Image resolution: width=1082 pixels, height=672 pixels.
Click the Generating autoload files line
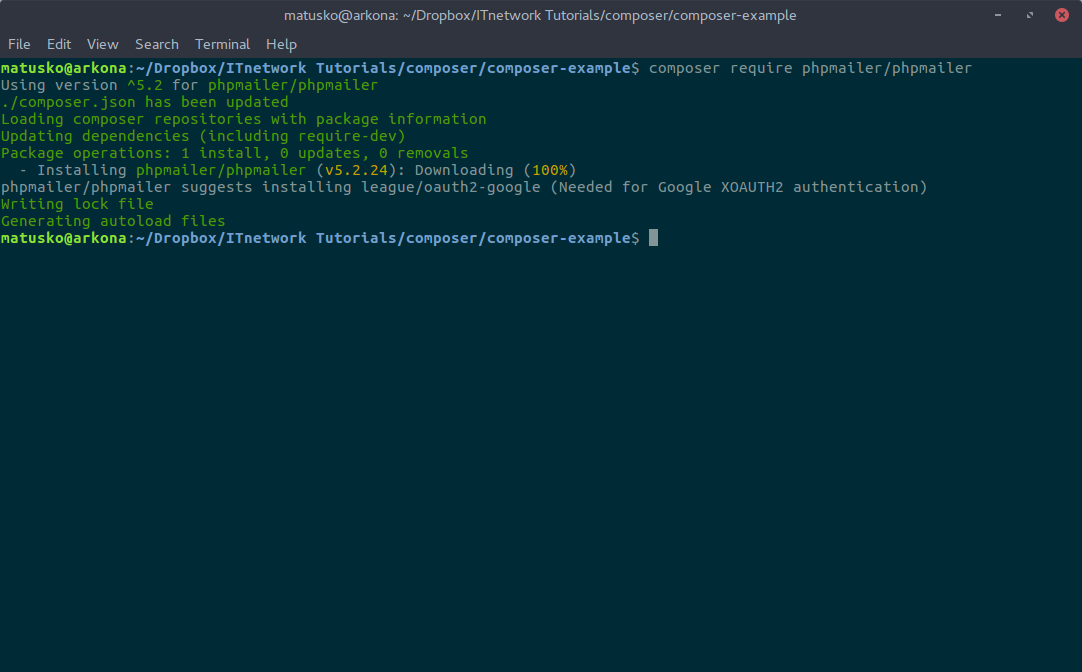(x=111, y=220)
